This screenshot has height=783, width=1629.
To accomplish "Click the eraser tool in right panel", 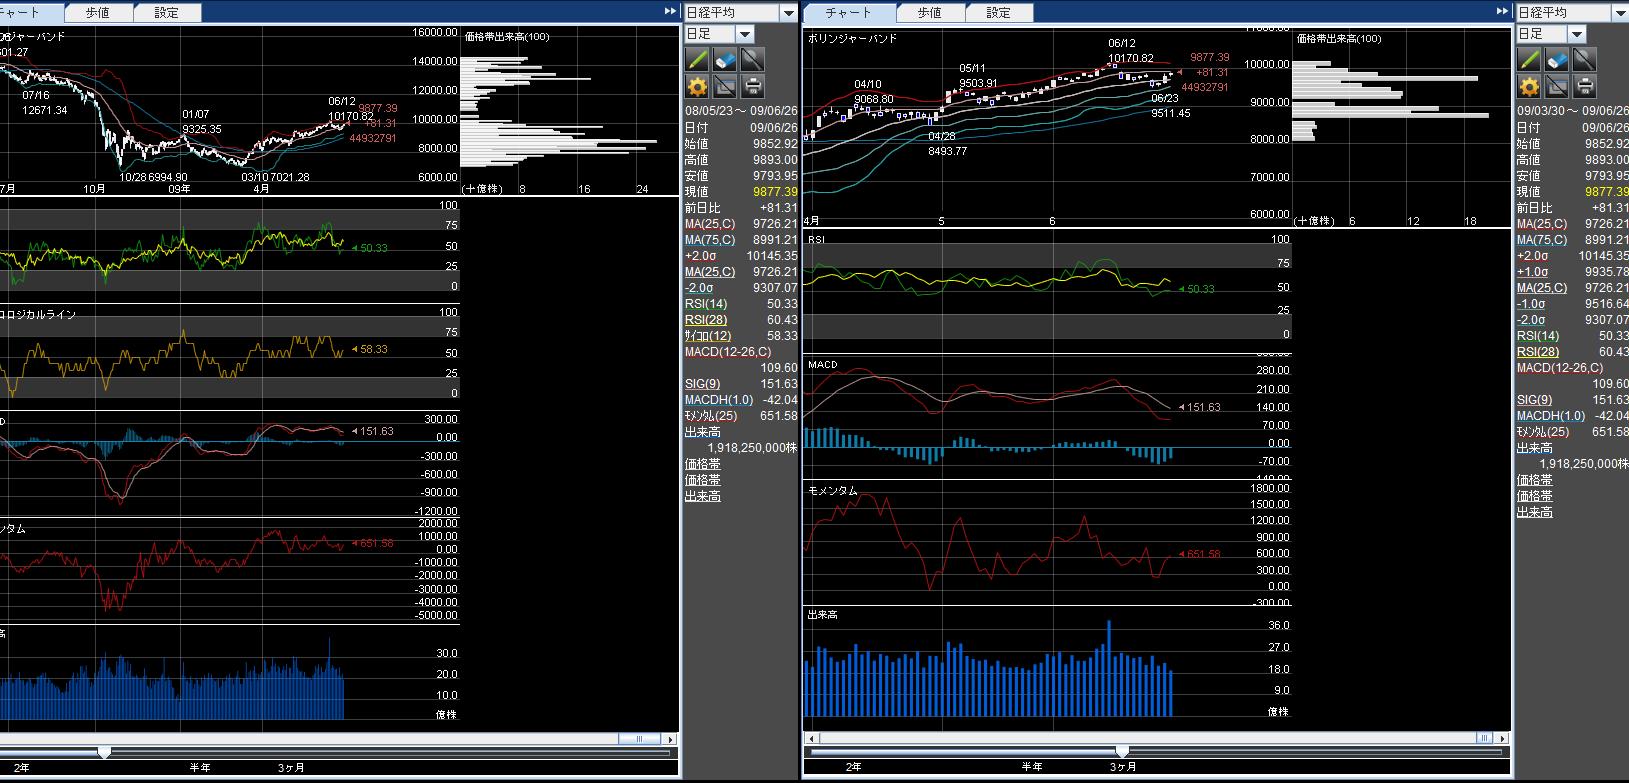I will [x=1556, y=59].
